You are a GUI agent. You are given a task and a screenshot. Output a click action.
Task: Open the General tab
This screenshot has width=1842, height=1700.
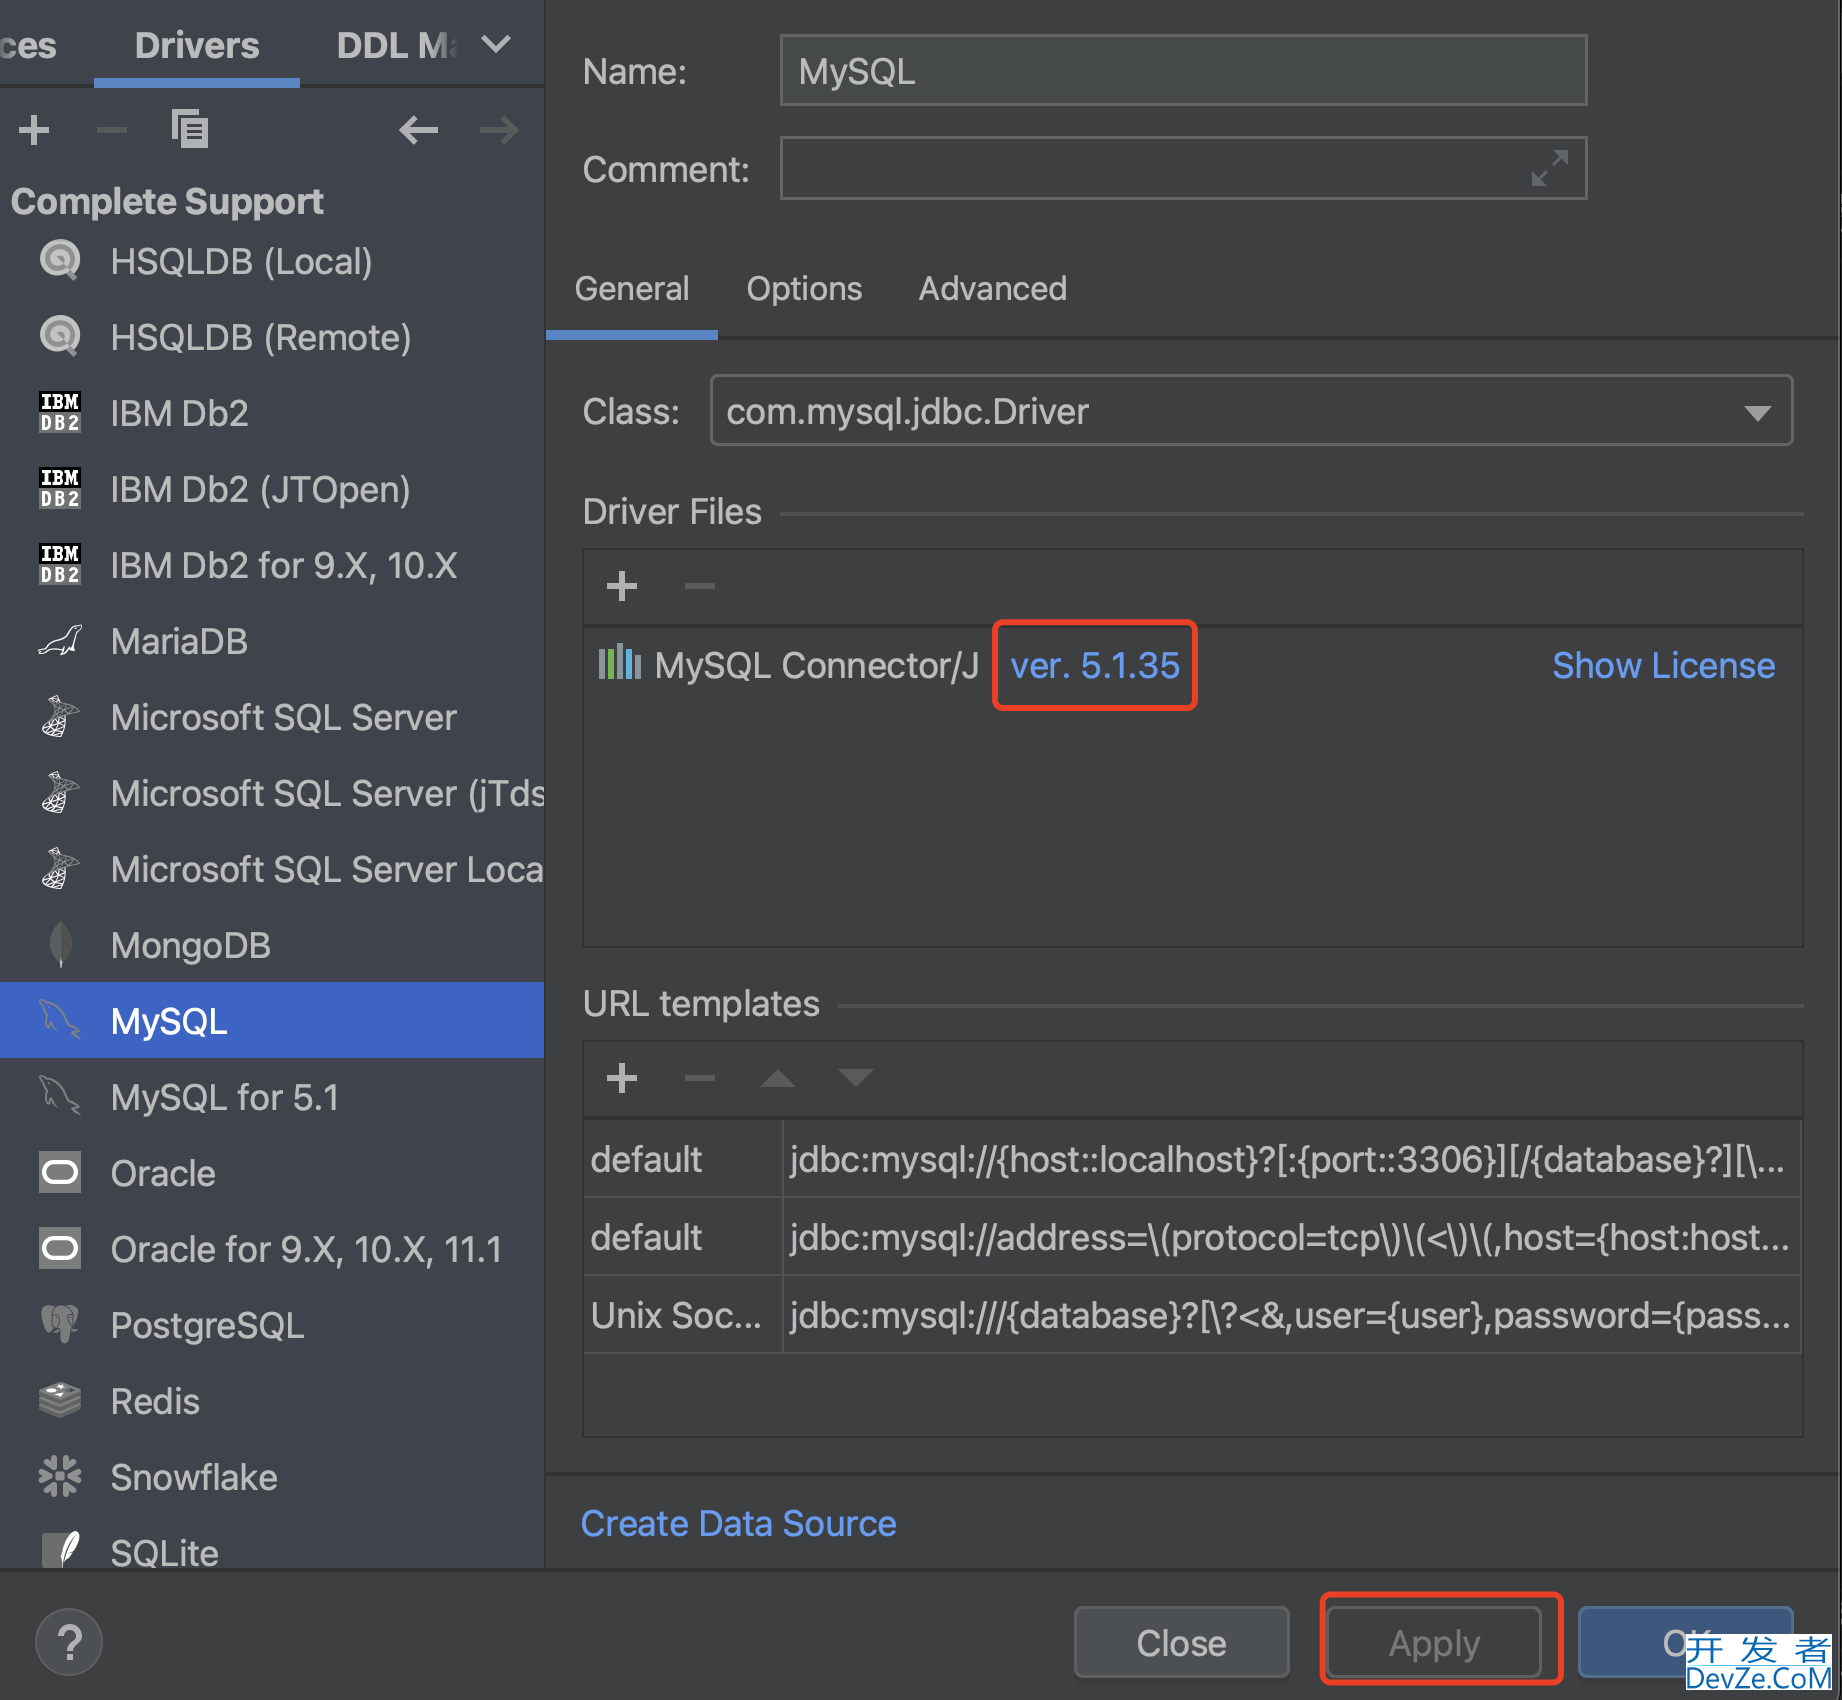point(632,289)
